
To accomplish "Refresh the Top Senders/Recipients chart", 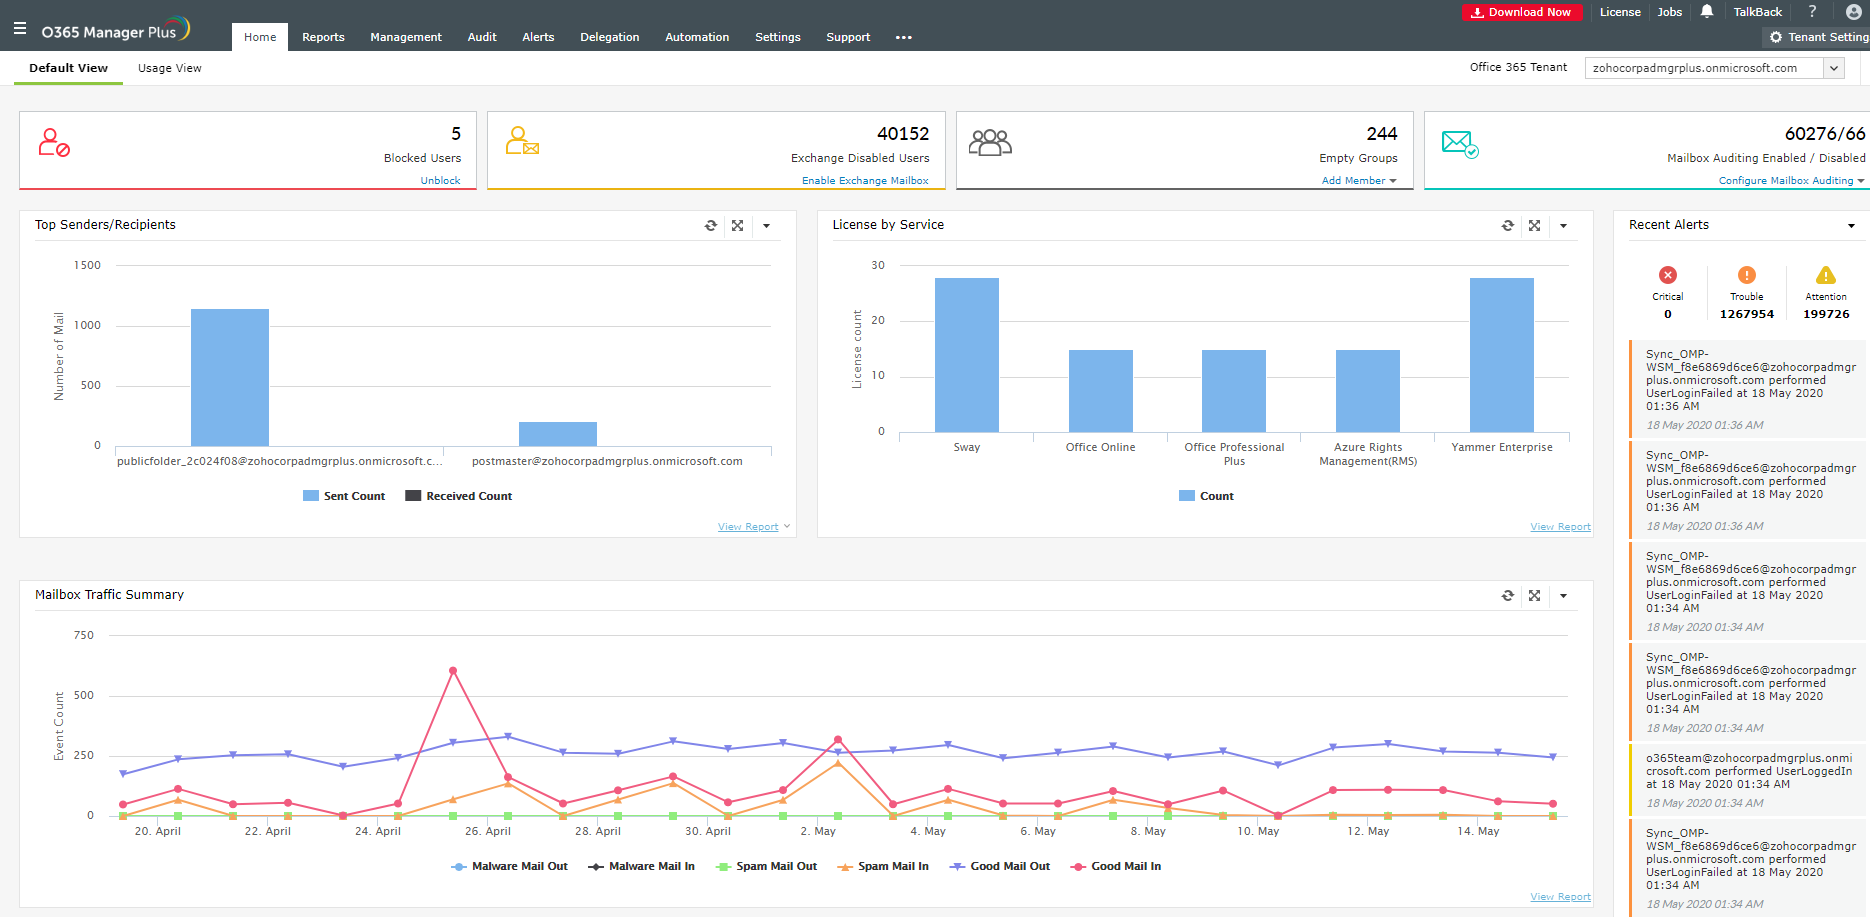I will coord(711,226).
